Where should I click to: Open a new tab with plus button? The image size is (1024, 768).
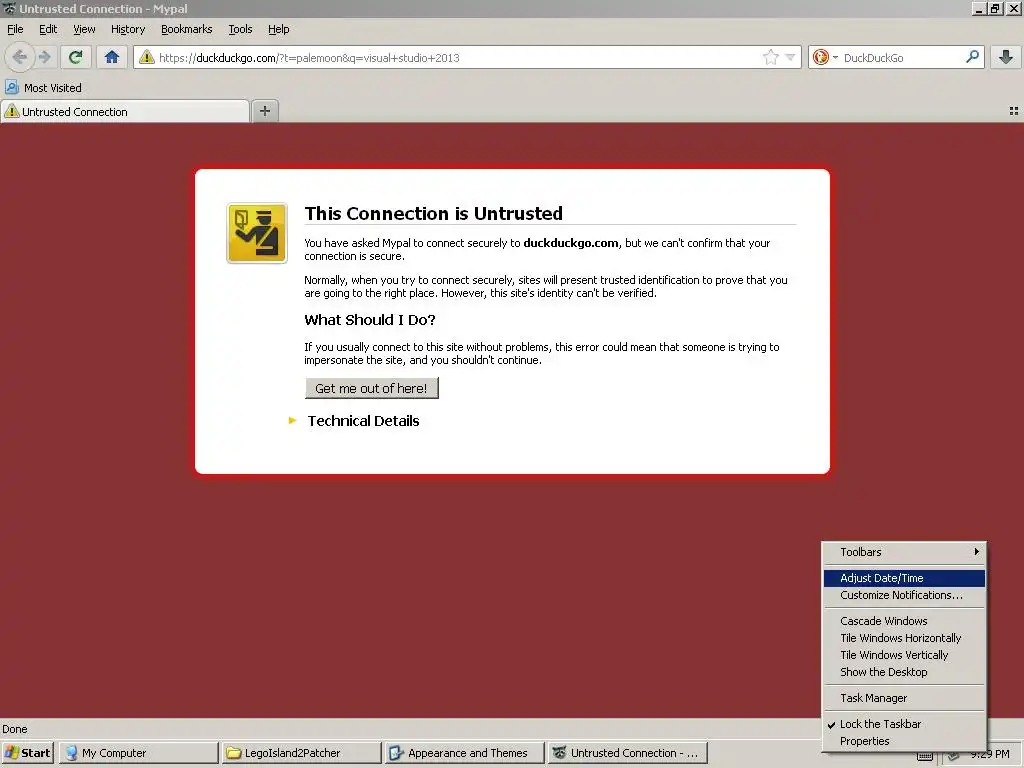264,111
